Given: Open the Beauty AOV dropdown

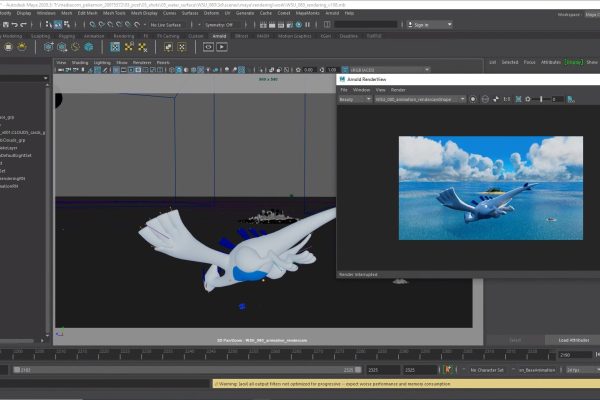Looking at the screenshot, I should pyautogui.click(x=355, y=99).
